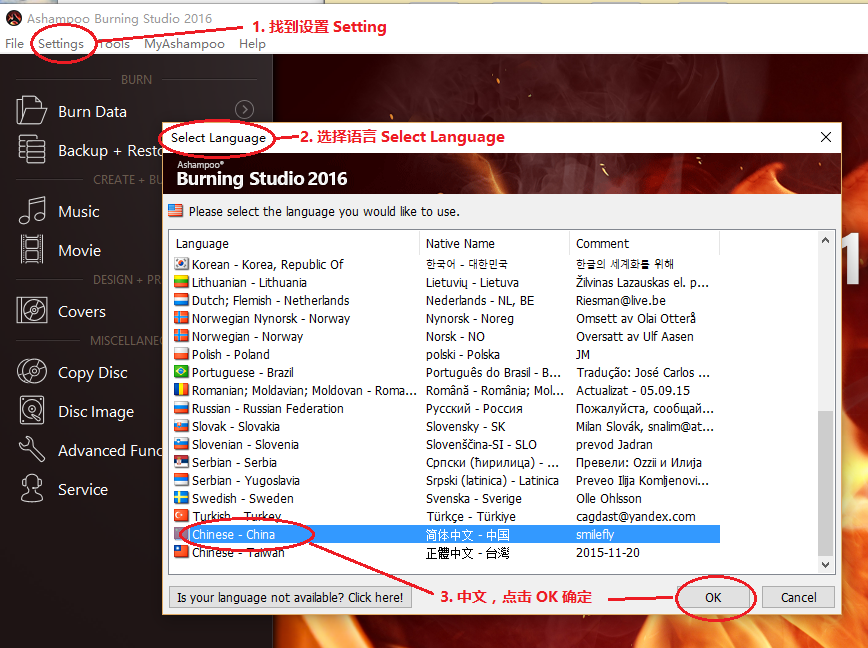The height and width of the screenshot is (648, 868).
Task: Select Serbian - Yugoslavia language row
Action: point(445,480)
